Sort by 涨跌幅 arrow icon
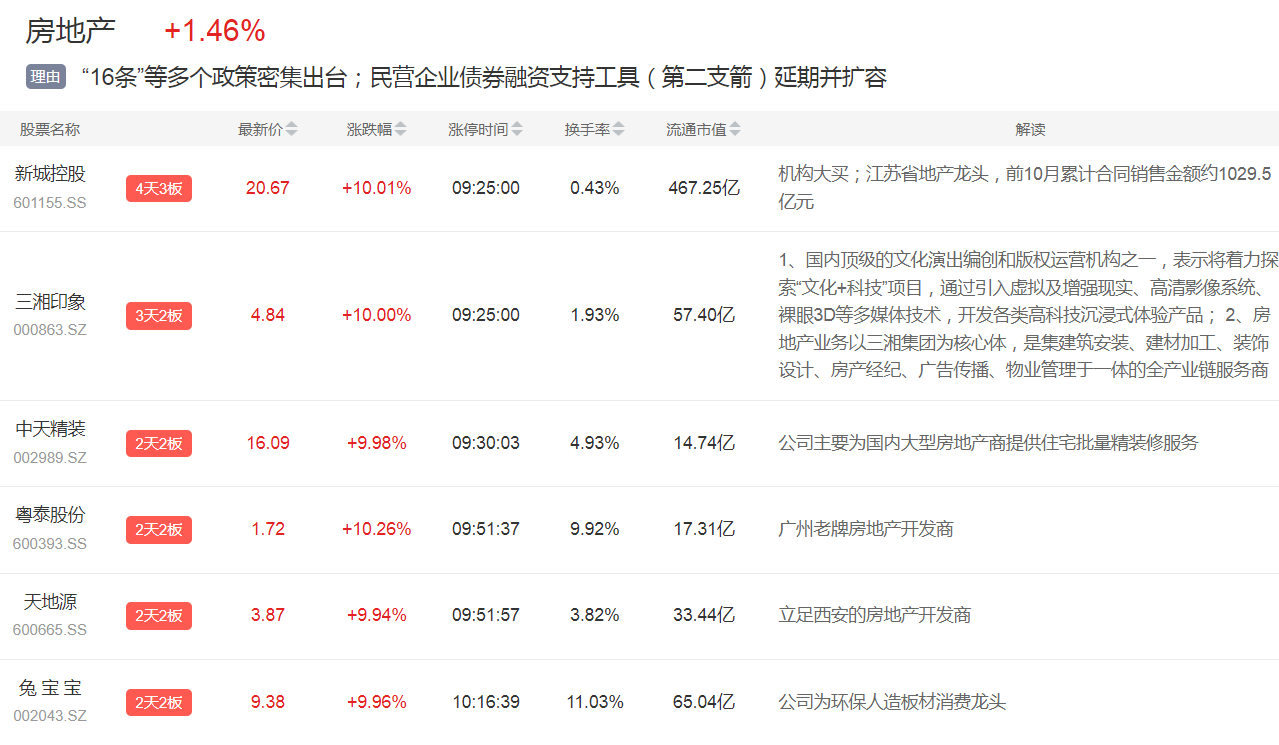 [x=400, y=129]
